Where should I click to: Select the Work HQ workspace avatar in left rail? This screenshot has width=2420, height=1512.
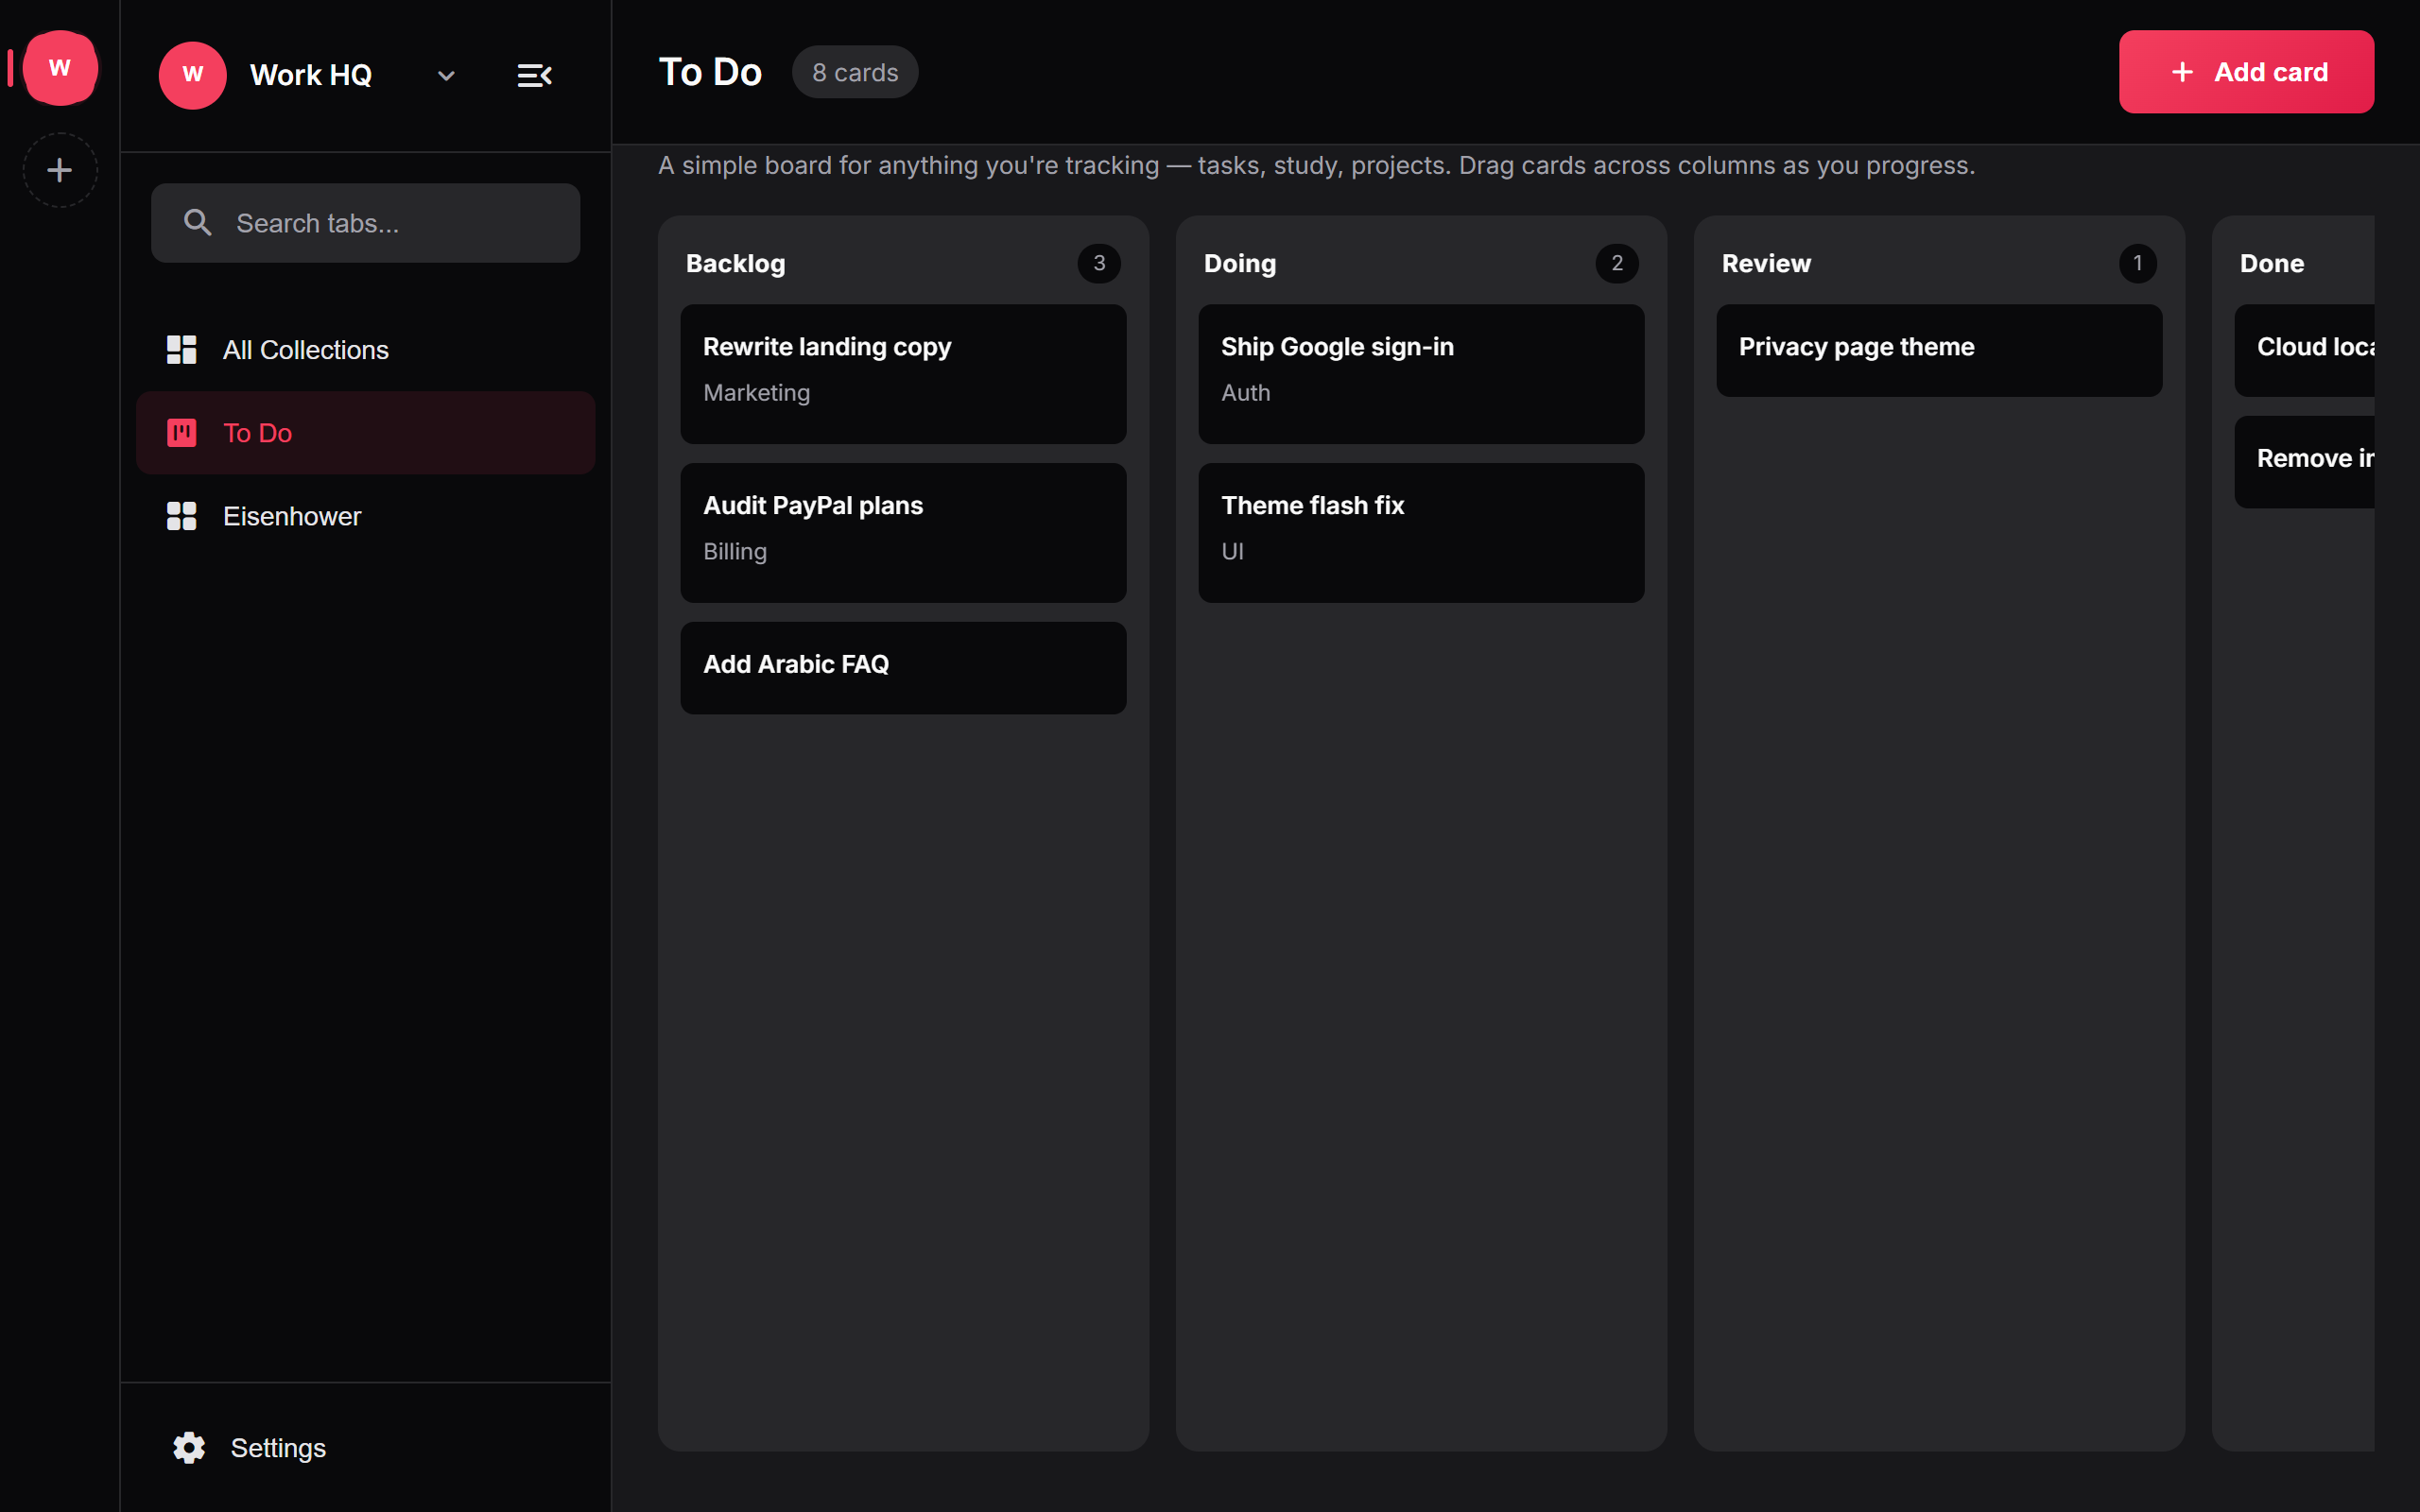60,68
